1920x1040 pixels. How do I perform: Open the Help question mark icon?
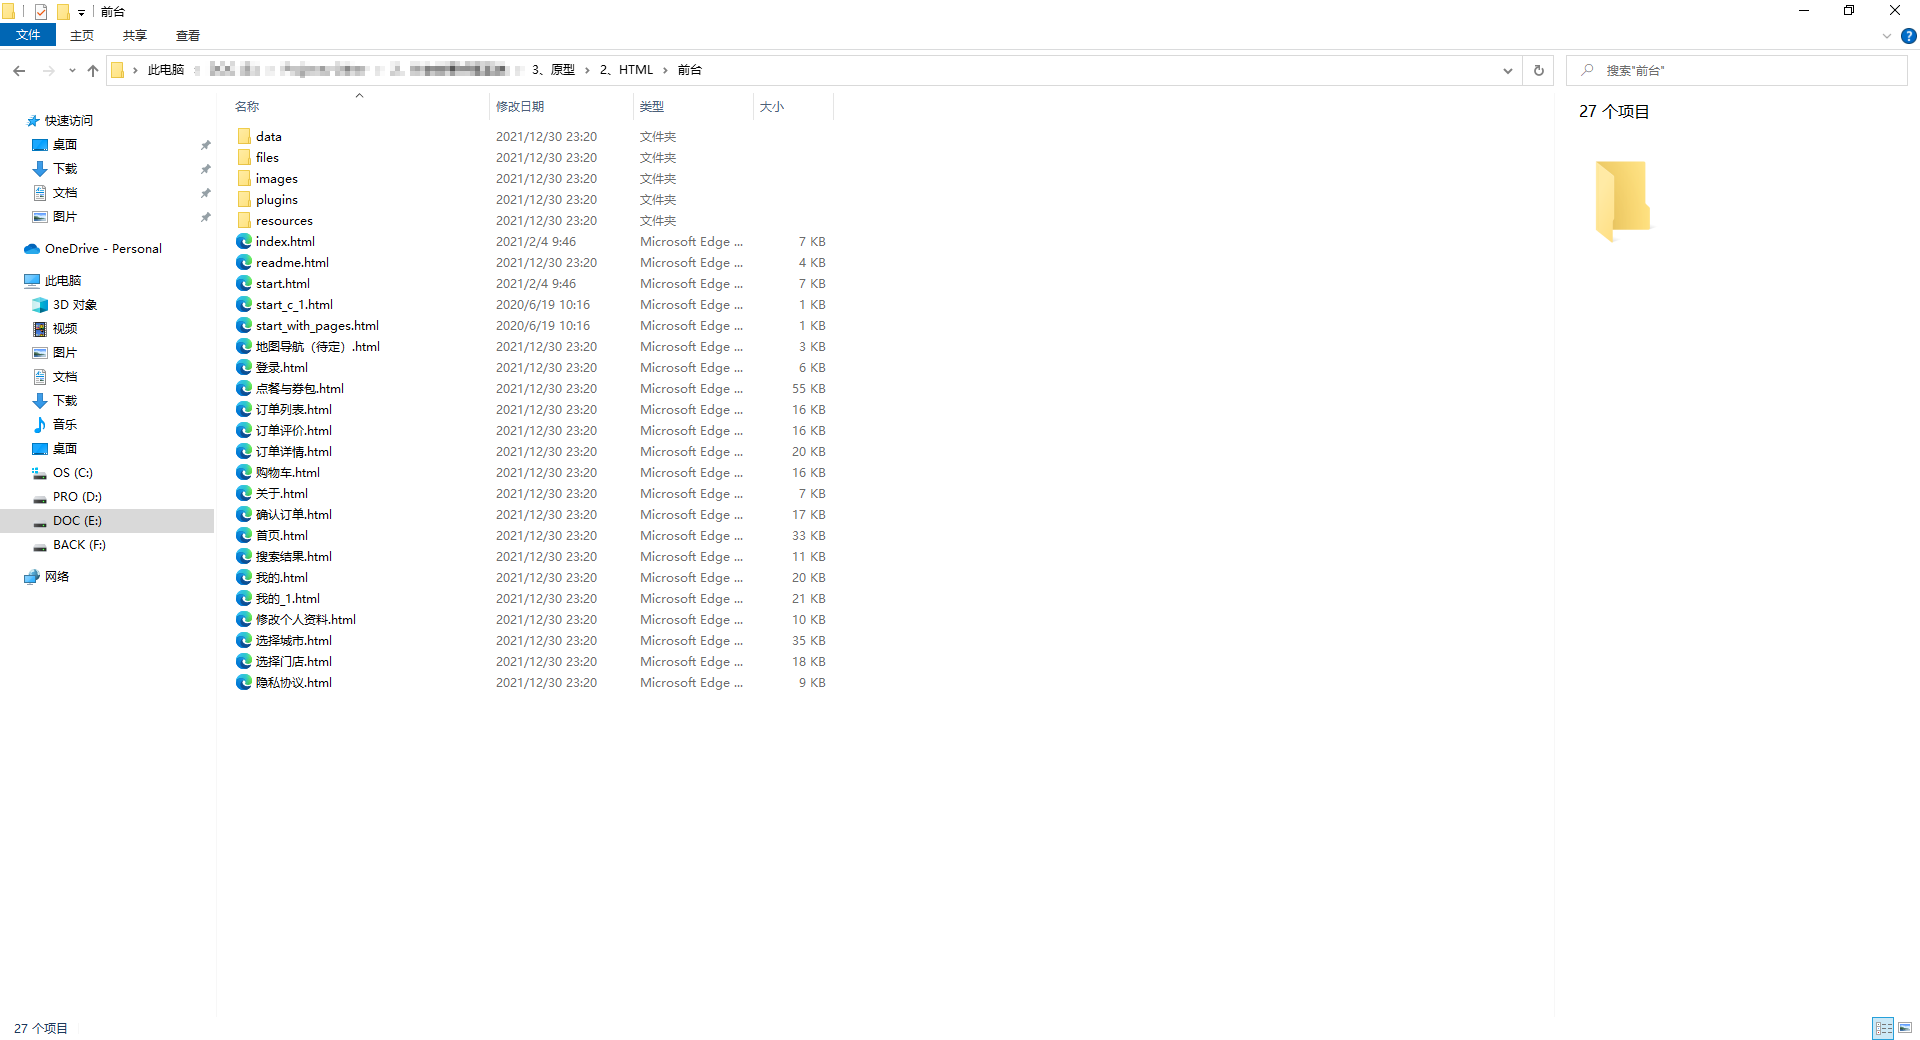pyautogui.click(x=1909, y=36)
